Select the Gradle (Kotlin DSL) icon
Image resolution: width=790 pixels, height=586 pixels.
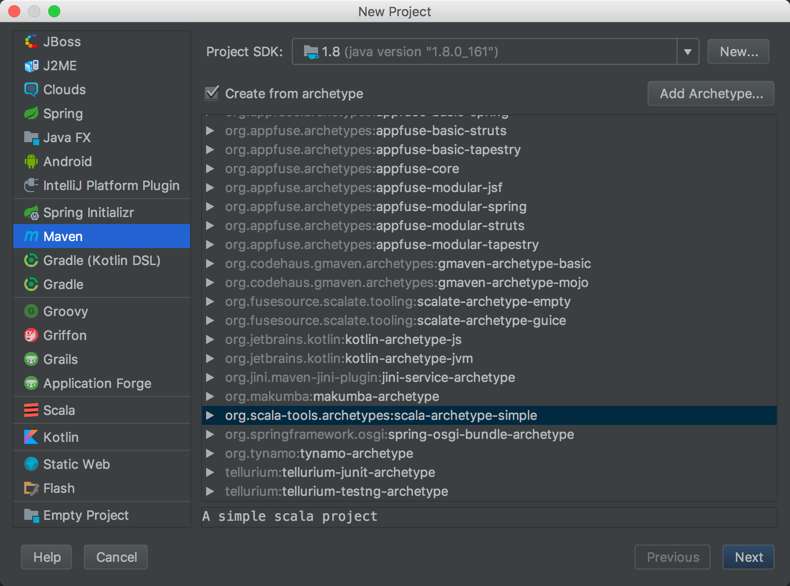click(31, 261)
